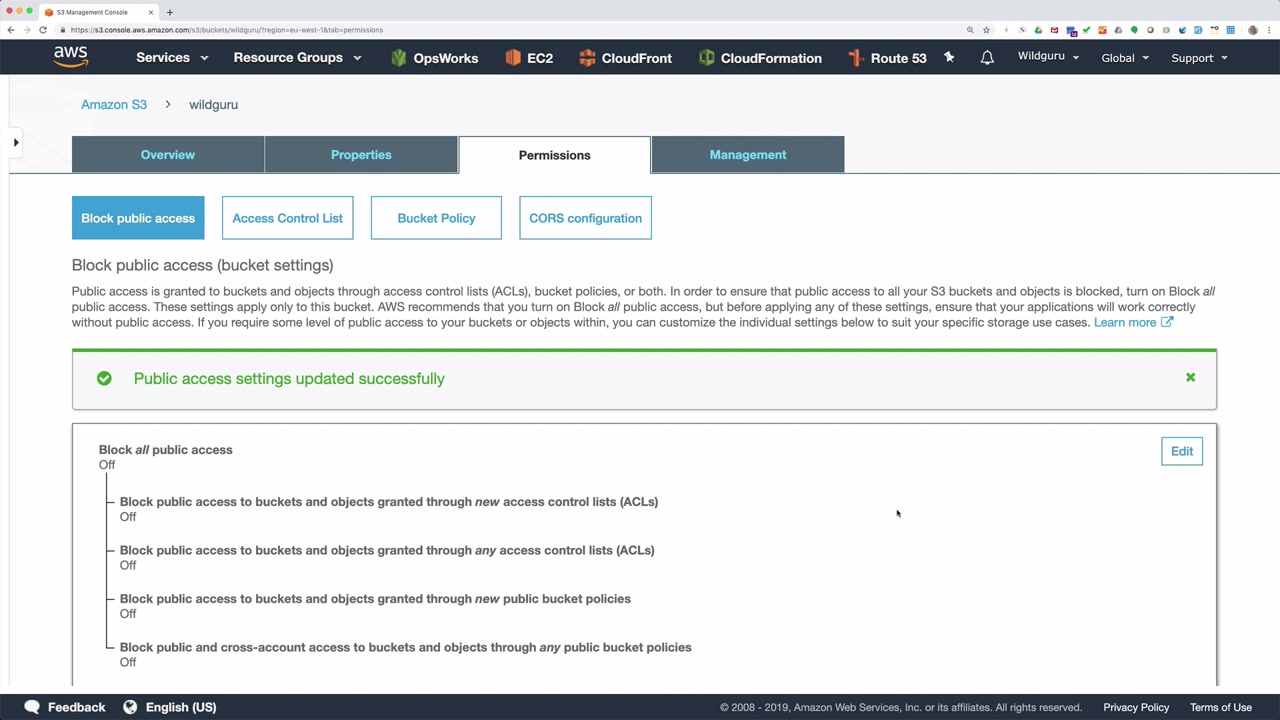Open the Bucket Policy section

click(436, 218)
